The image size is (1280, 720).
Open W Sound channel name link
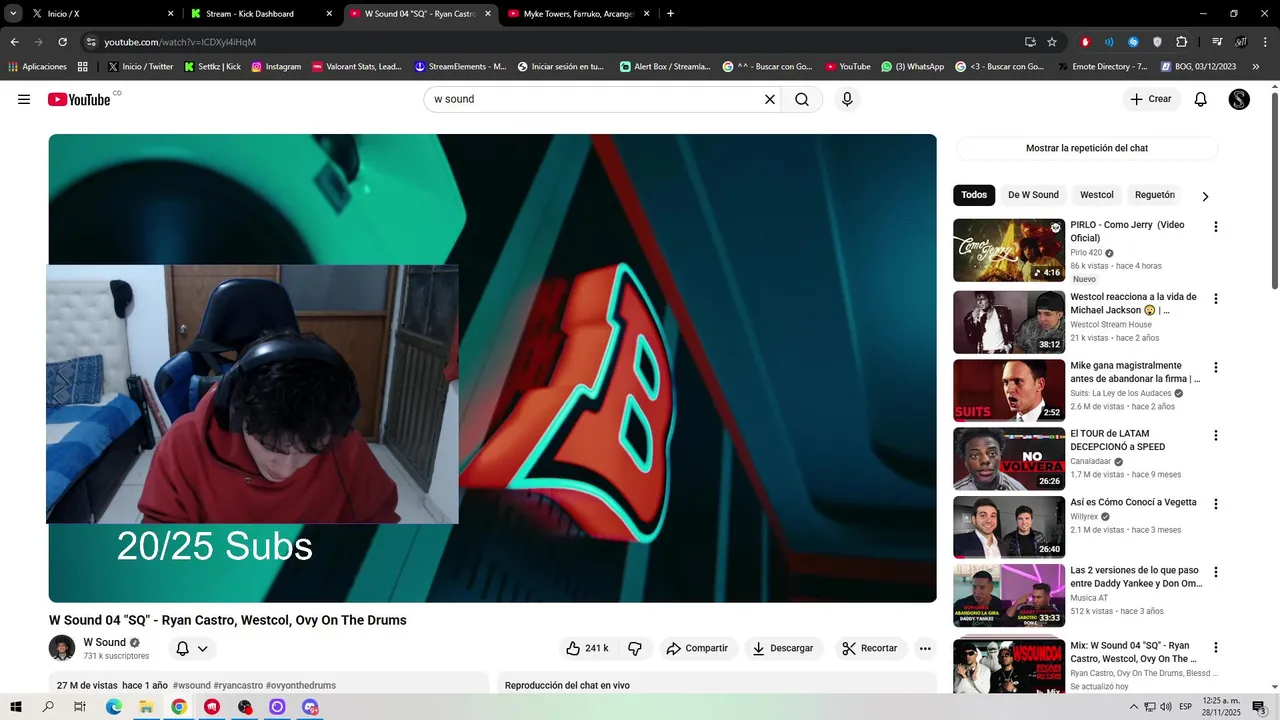pyautogui.click(x=104, y=642)
